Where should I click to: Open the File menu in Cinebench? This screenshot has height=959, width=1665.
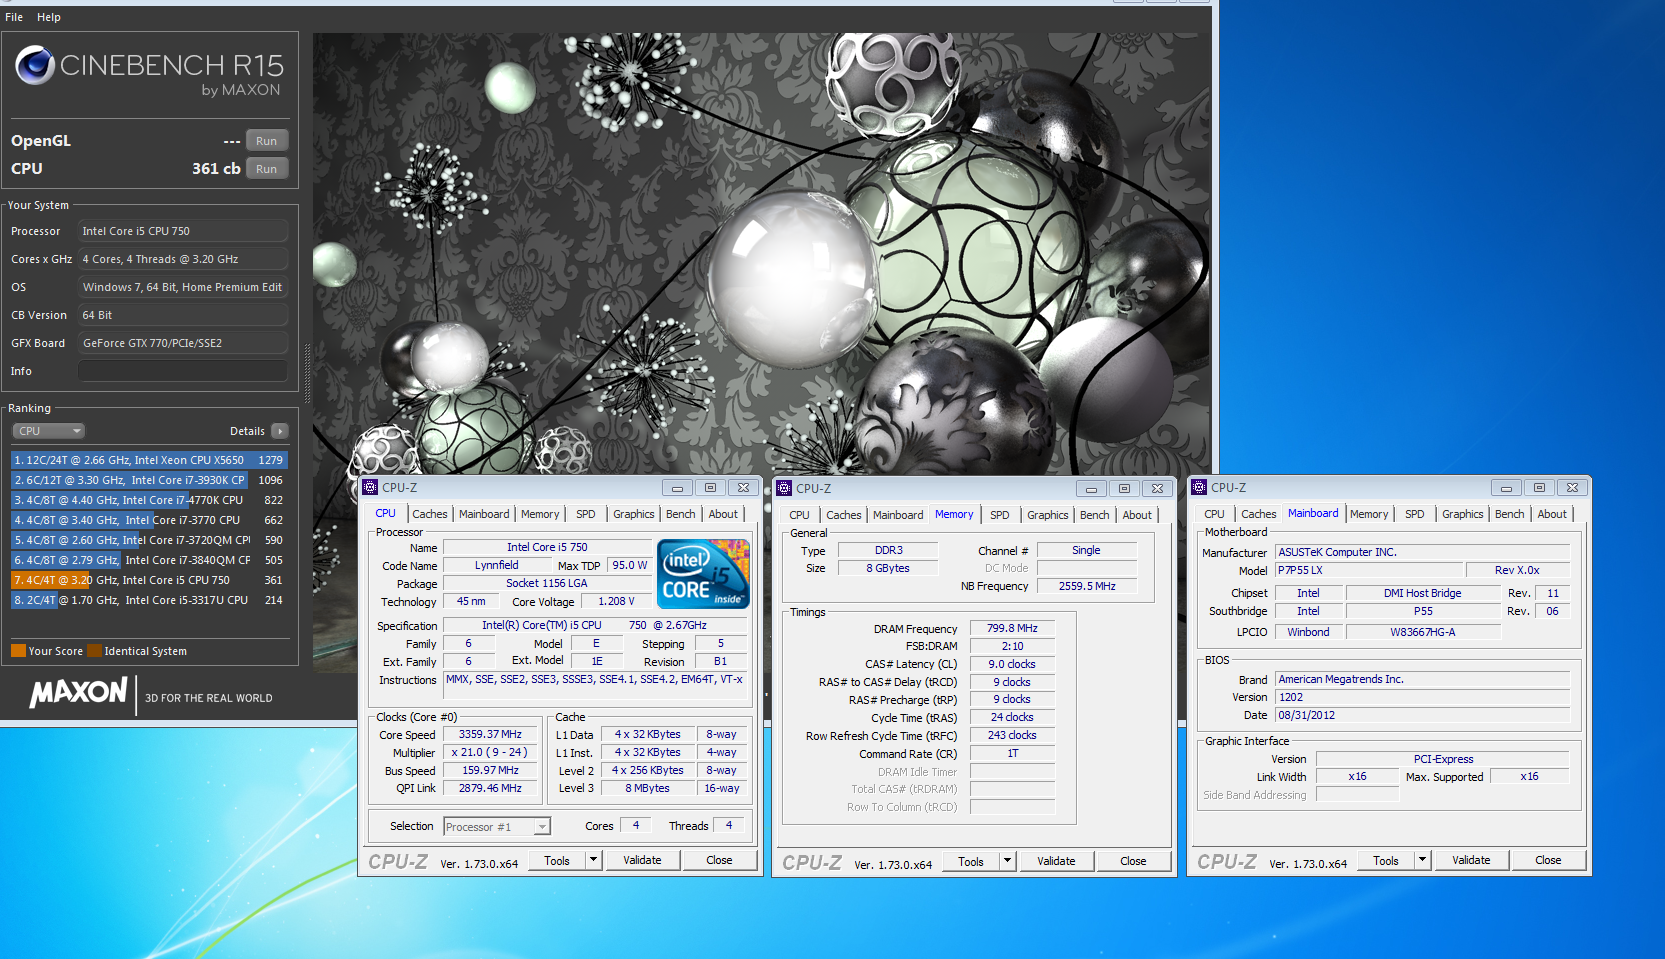(14, 17)
